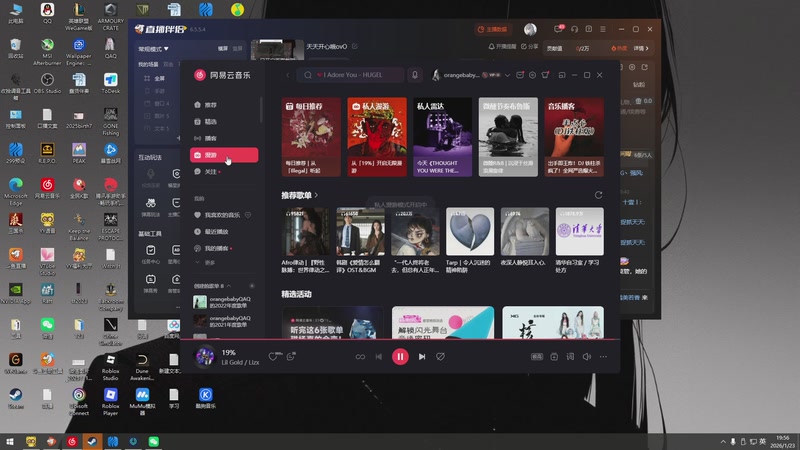Open the 解锁闪光舞台 activity banner

(x=443, y=322)
